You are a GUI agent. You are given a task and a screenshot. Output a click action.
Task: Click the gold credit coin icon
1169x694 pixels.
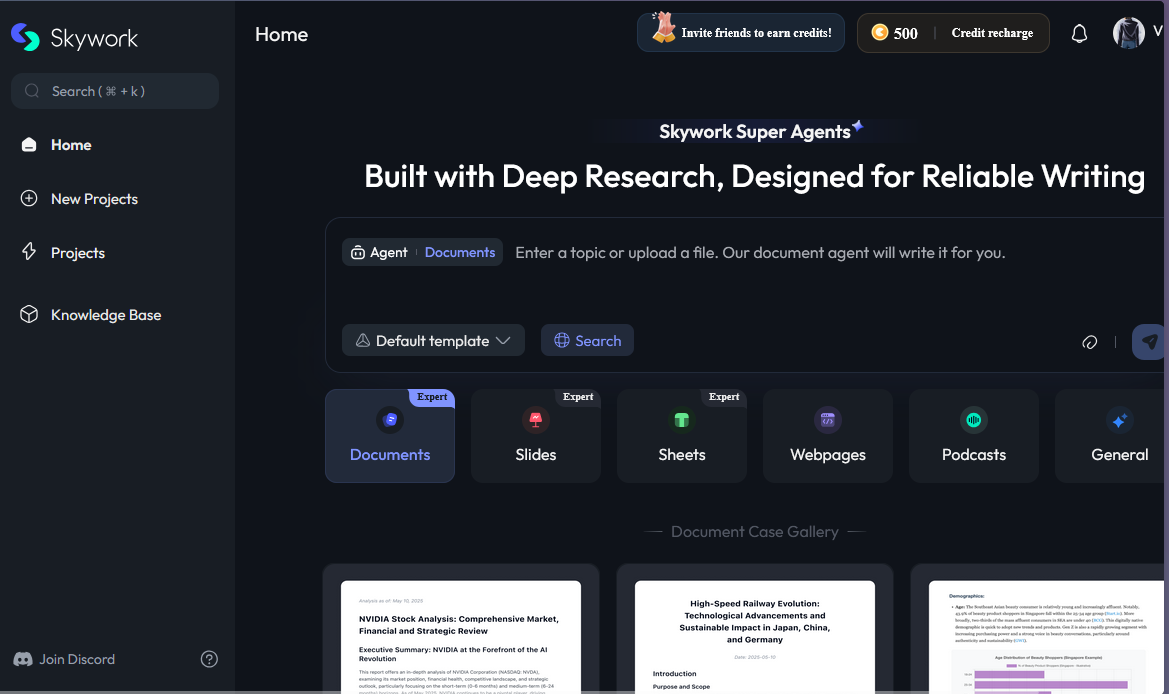coord(880,33)
